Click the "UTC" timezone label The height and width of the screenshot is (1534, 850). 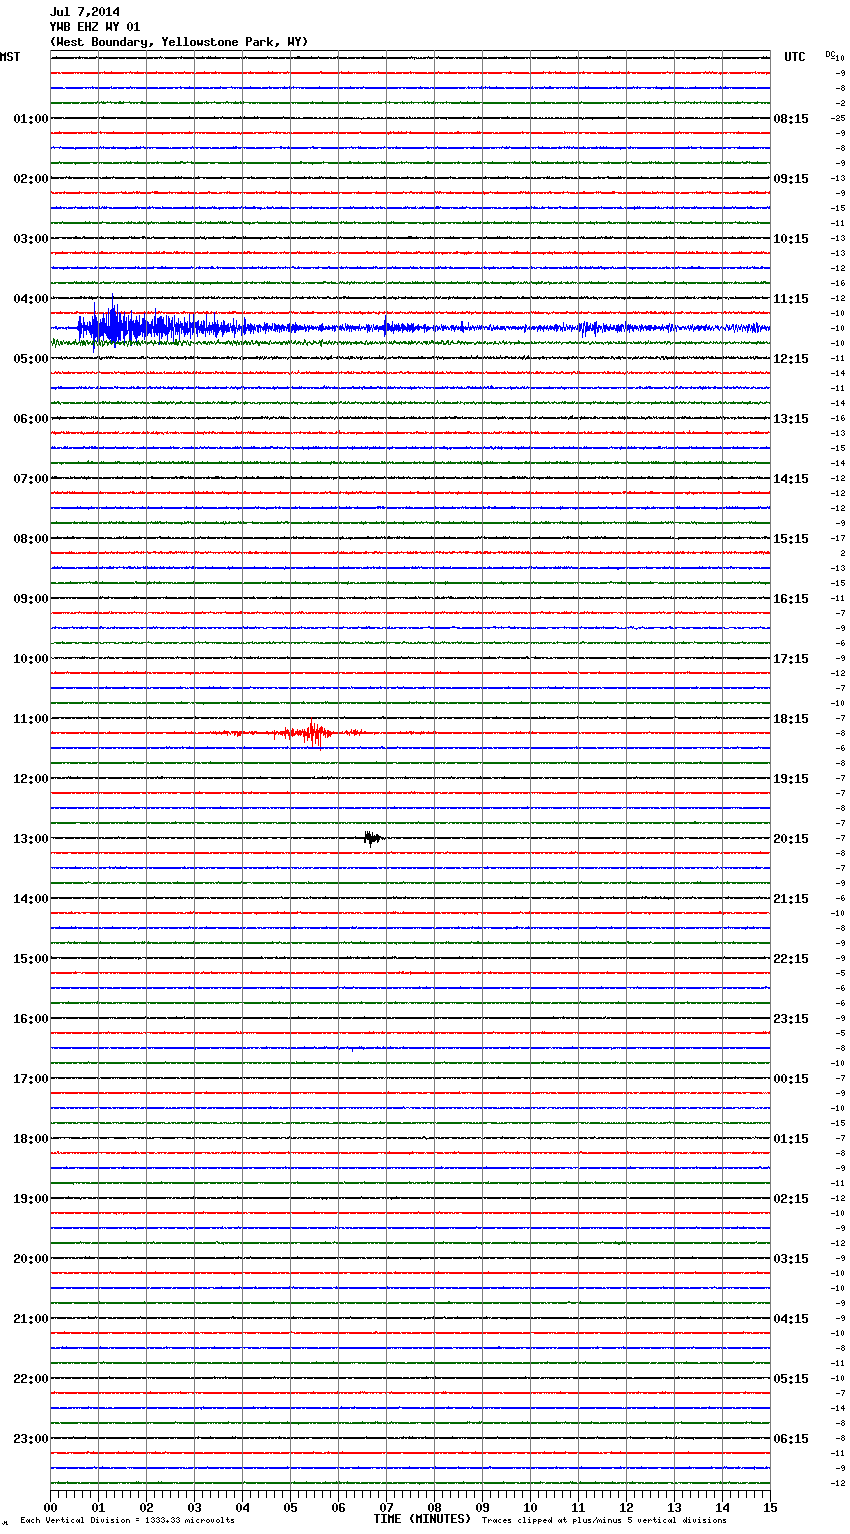pyautogui.click(x=795, y=57)
